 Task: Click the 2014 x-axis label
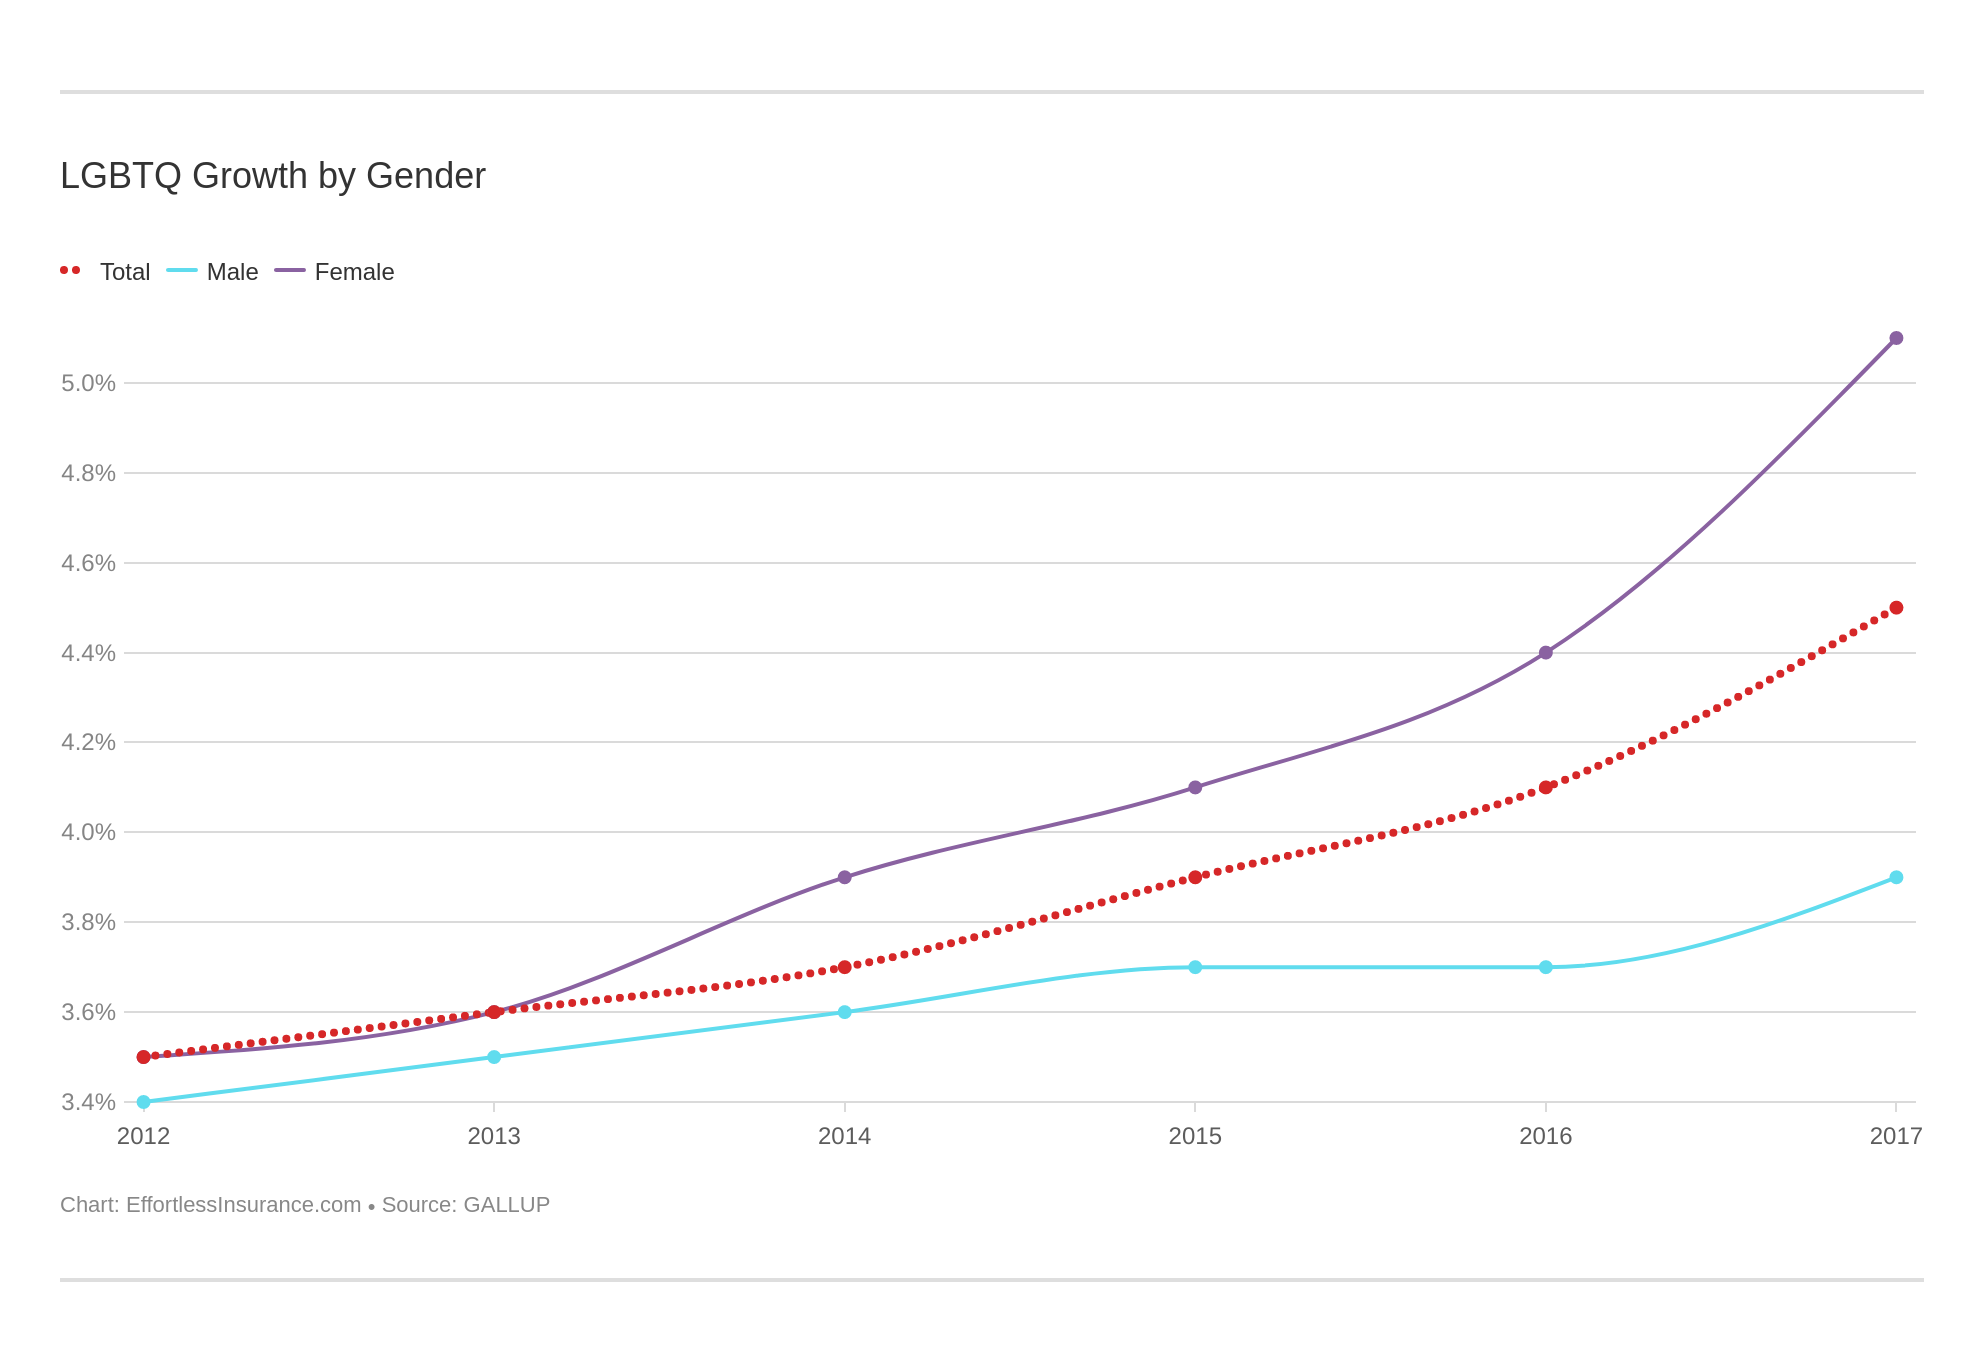(845, 1136)
